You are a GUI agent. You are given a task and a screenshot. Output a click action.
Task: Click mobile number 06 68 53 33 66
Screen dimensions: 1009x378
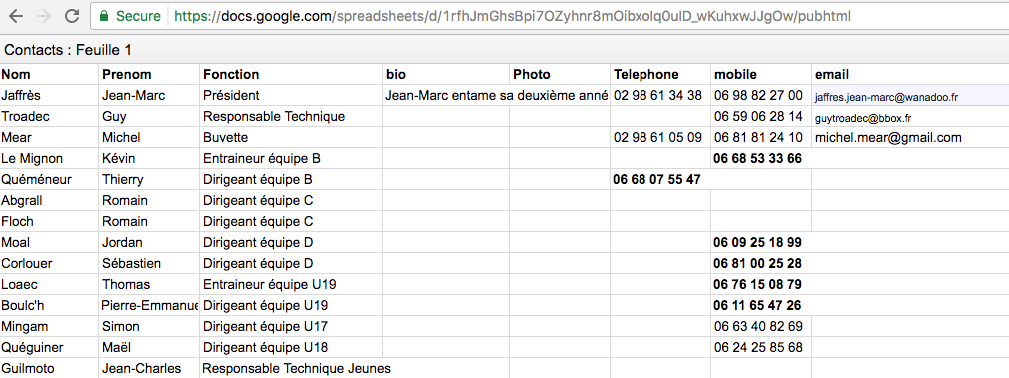(761, 158)
